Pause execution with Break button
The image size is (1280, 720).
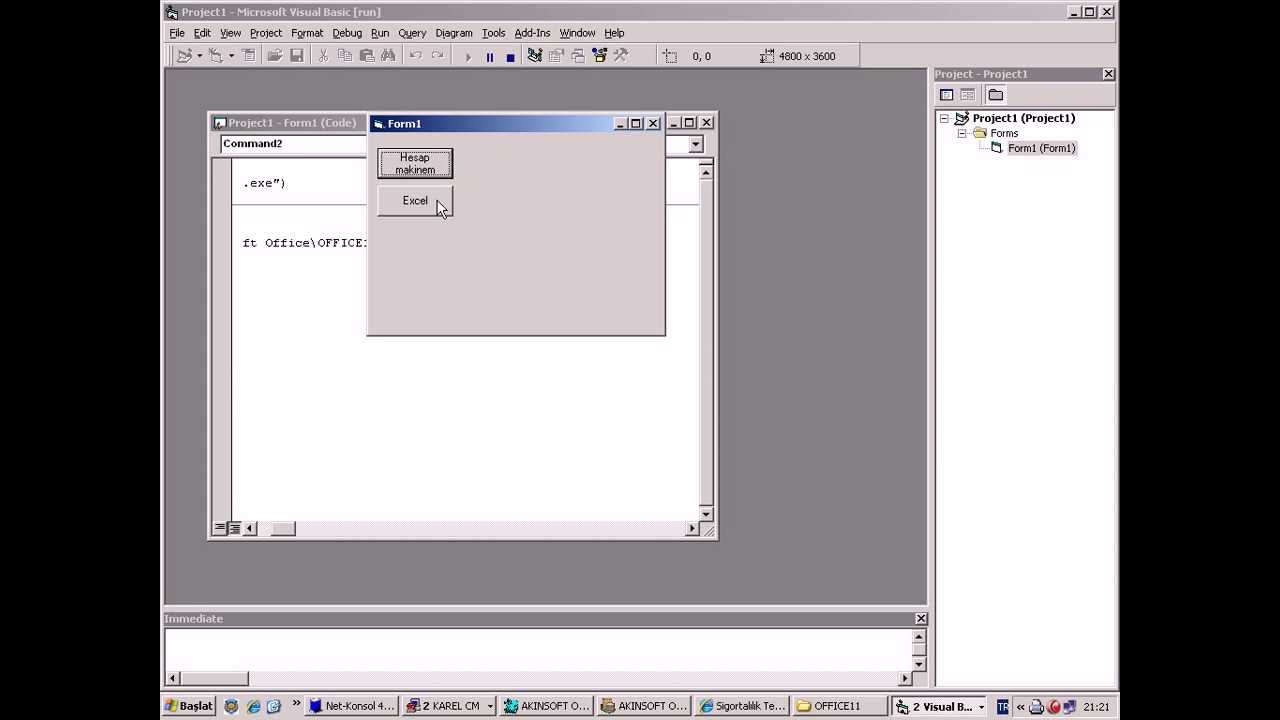(x=489, y=57)
